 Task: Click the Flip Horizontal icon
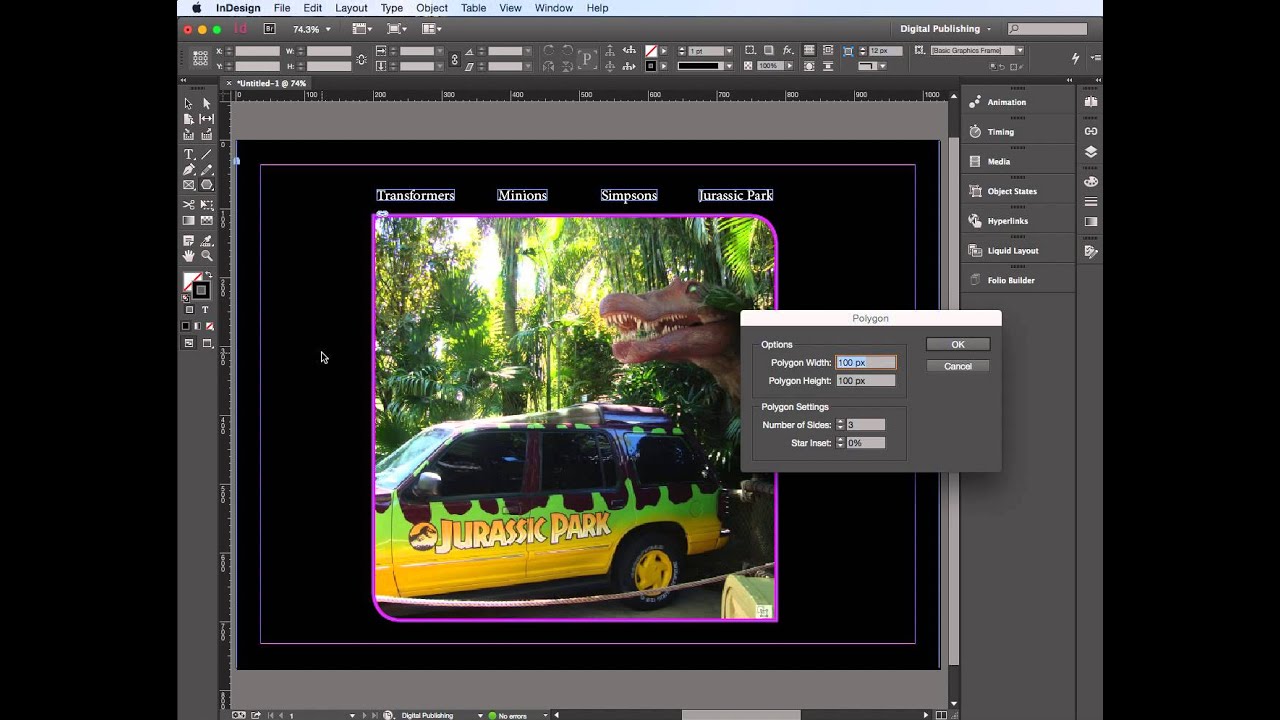pyautogui.click(x=549, y=66)
